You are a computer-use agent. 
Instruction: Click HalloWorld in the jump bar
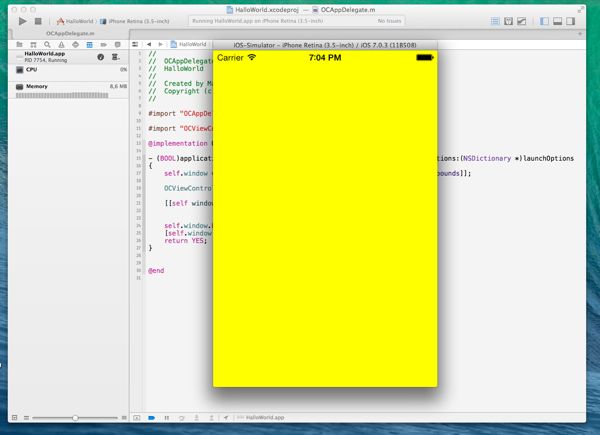[189, 44]
